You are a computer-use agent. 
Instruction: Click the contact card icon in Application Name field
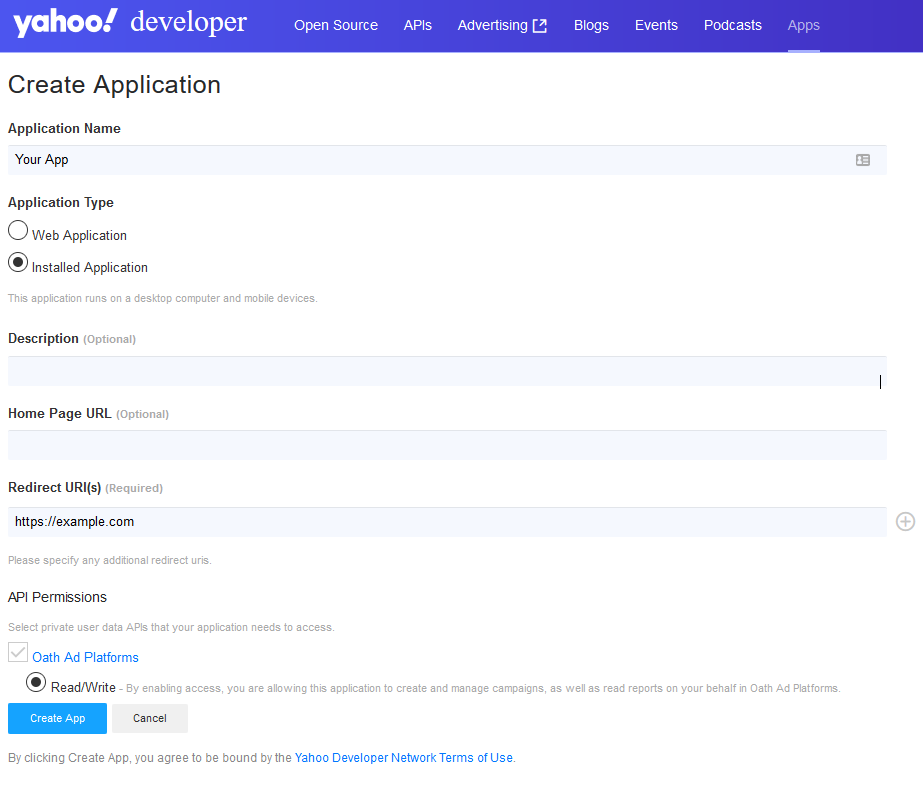click(862, 159)
